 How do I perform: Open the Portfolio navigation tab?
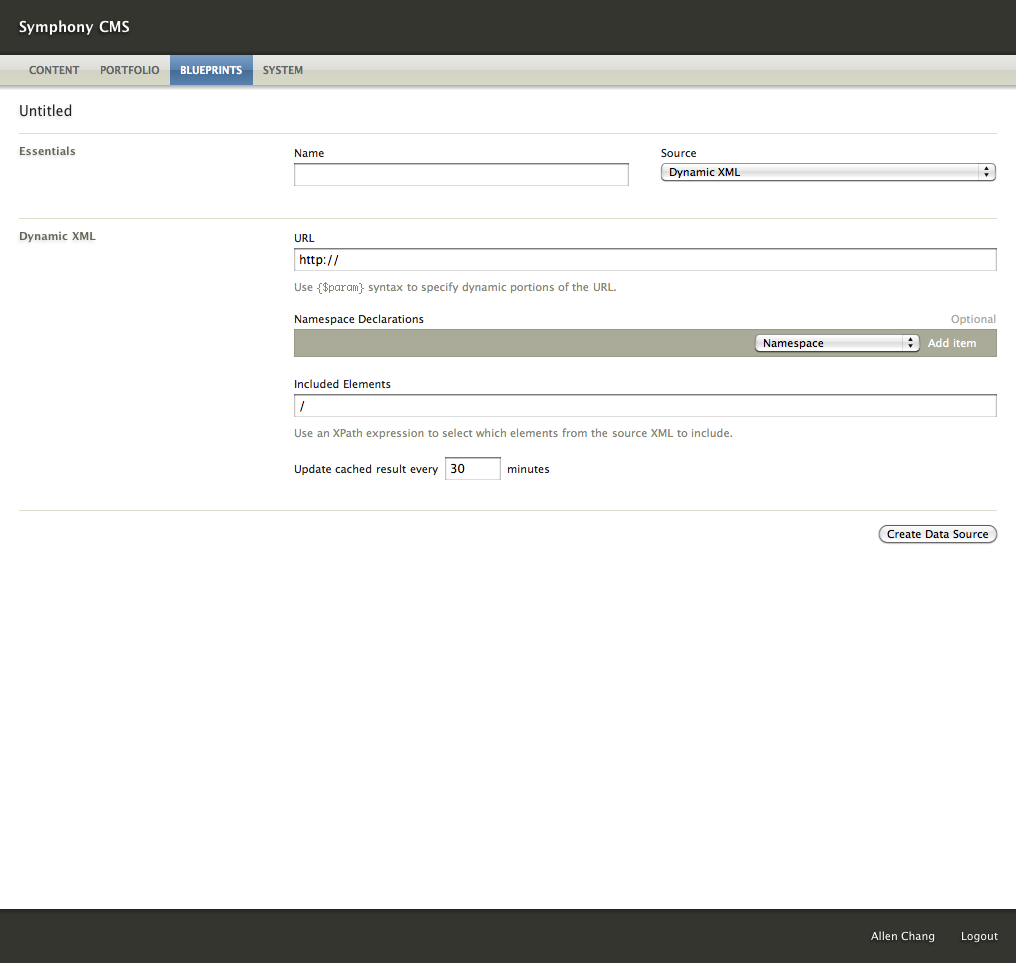click(x=130, y=71)
